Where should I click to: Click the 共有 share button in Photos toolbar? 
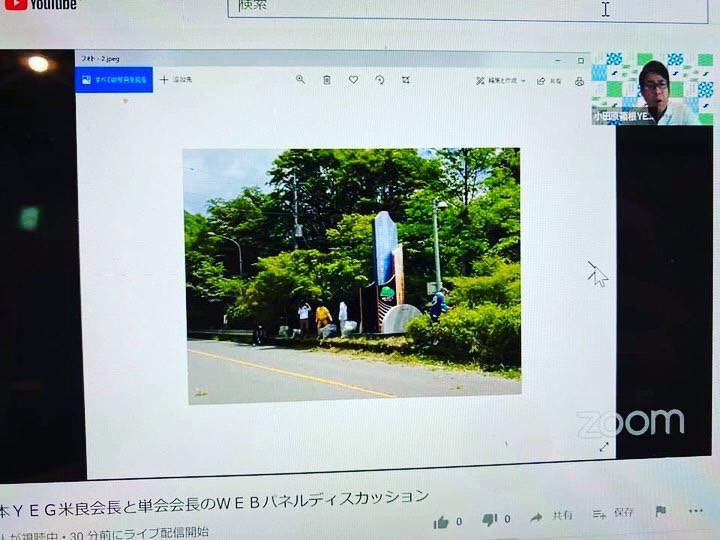[549, 81]
